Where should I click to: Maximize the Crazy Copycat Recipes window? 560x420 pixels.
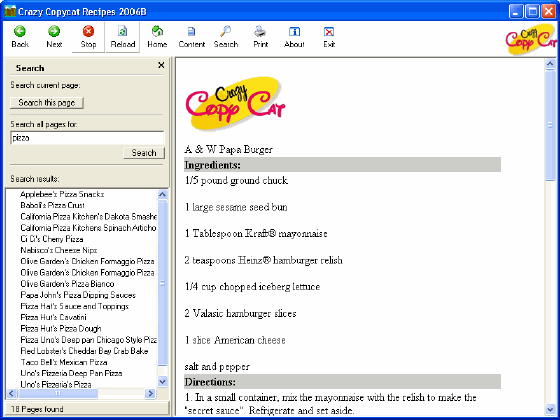click(532, 11)
